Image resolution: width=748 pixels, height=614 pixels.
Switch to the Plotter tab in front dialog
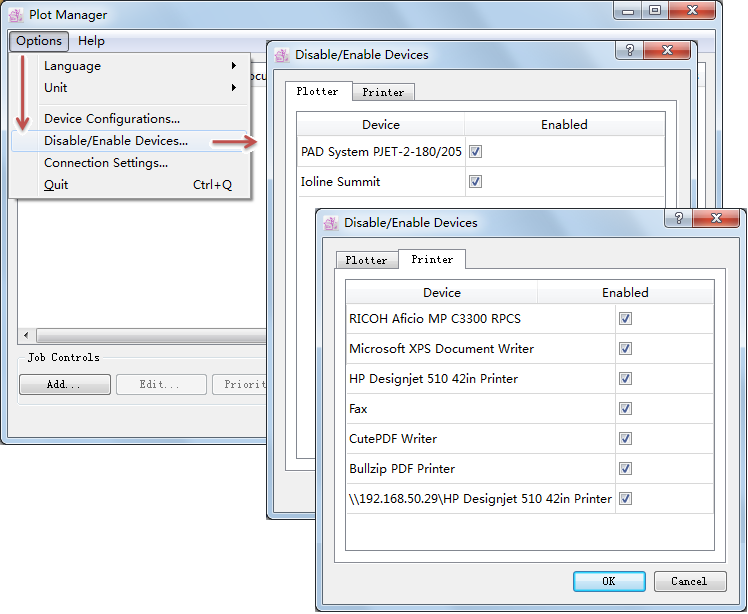(x=366, y=260)
